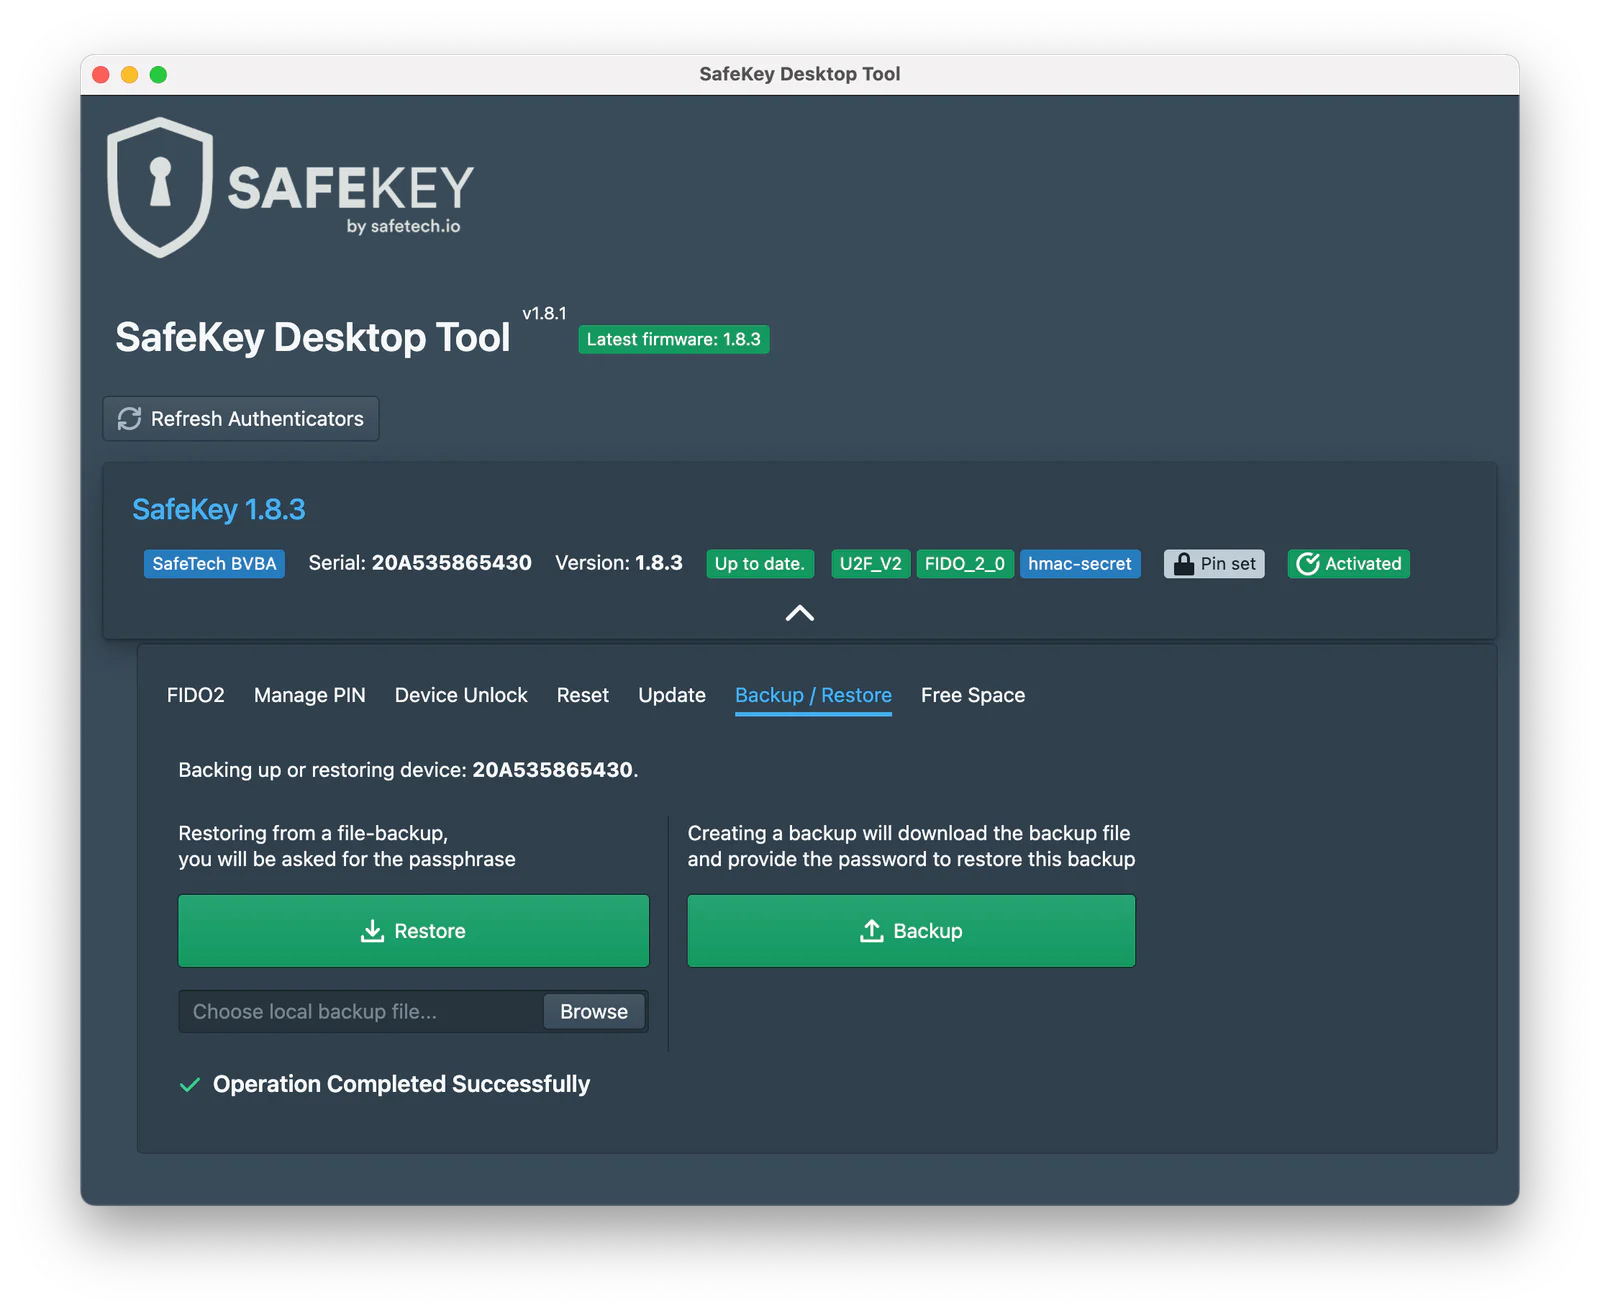Viewport: 1600px width, 1312px height.
Task: Click the Up to date. status badge
Action: (x=760, y=564)
